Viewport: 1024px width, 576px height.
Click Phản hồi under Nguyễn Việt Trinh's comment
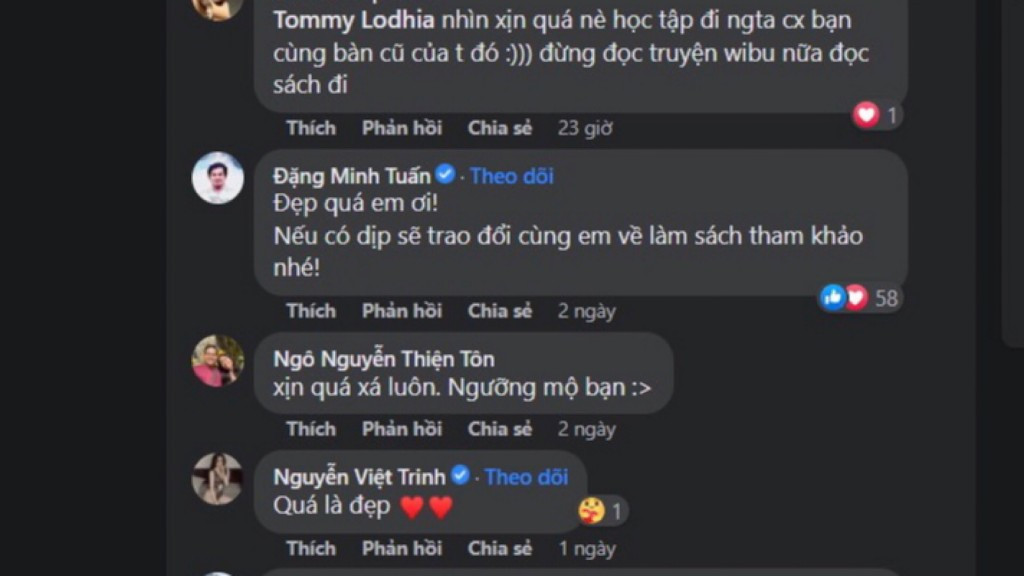coord(401,548)
